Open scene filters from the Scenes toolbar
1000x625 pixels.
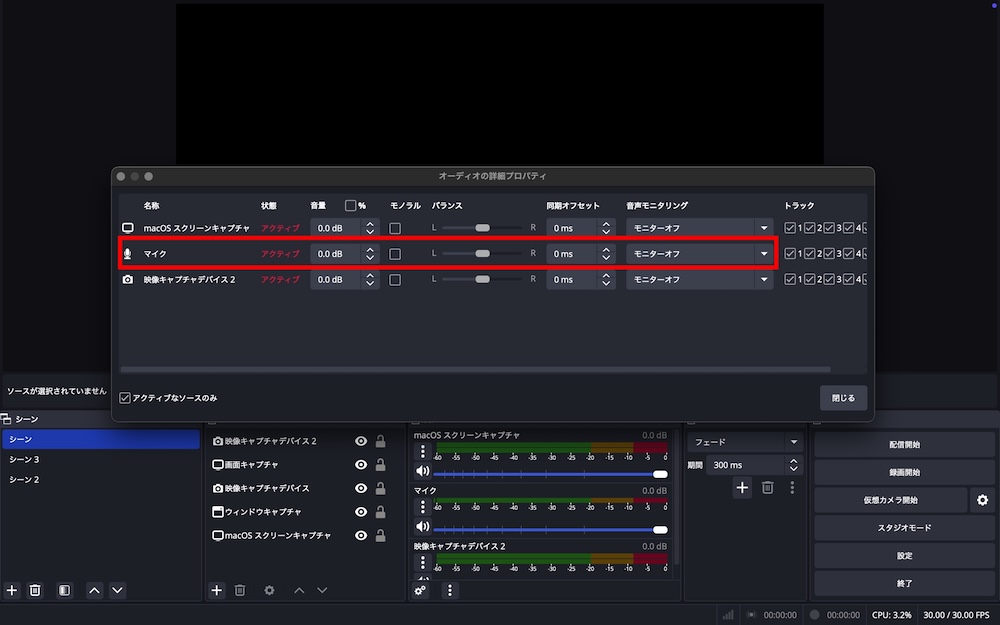click(x=64, y=590)
